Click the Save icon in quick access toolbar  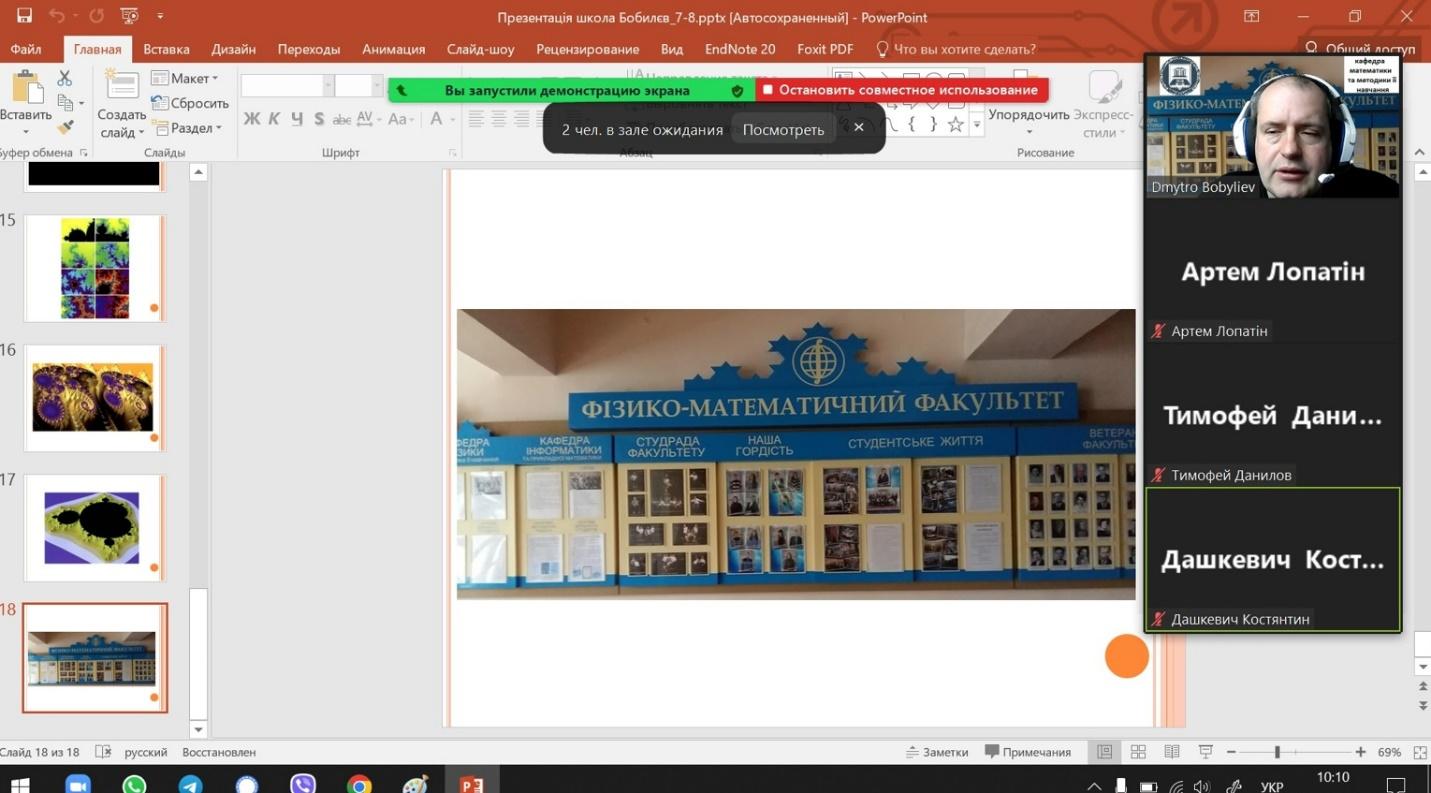tap(24, 16)
